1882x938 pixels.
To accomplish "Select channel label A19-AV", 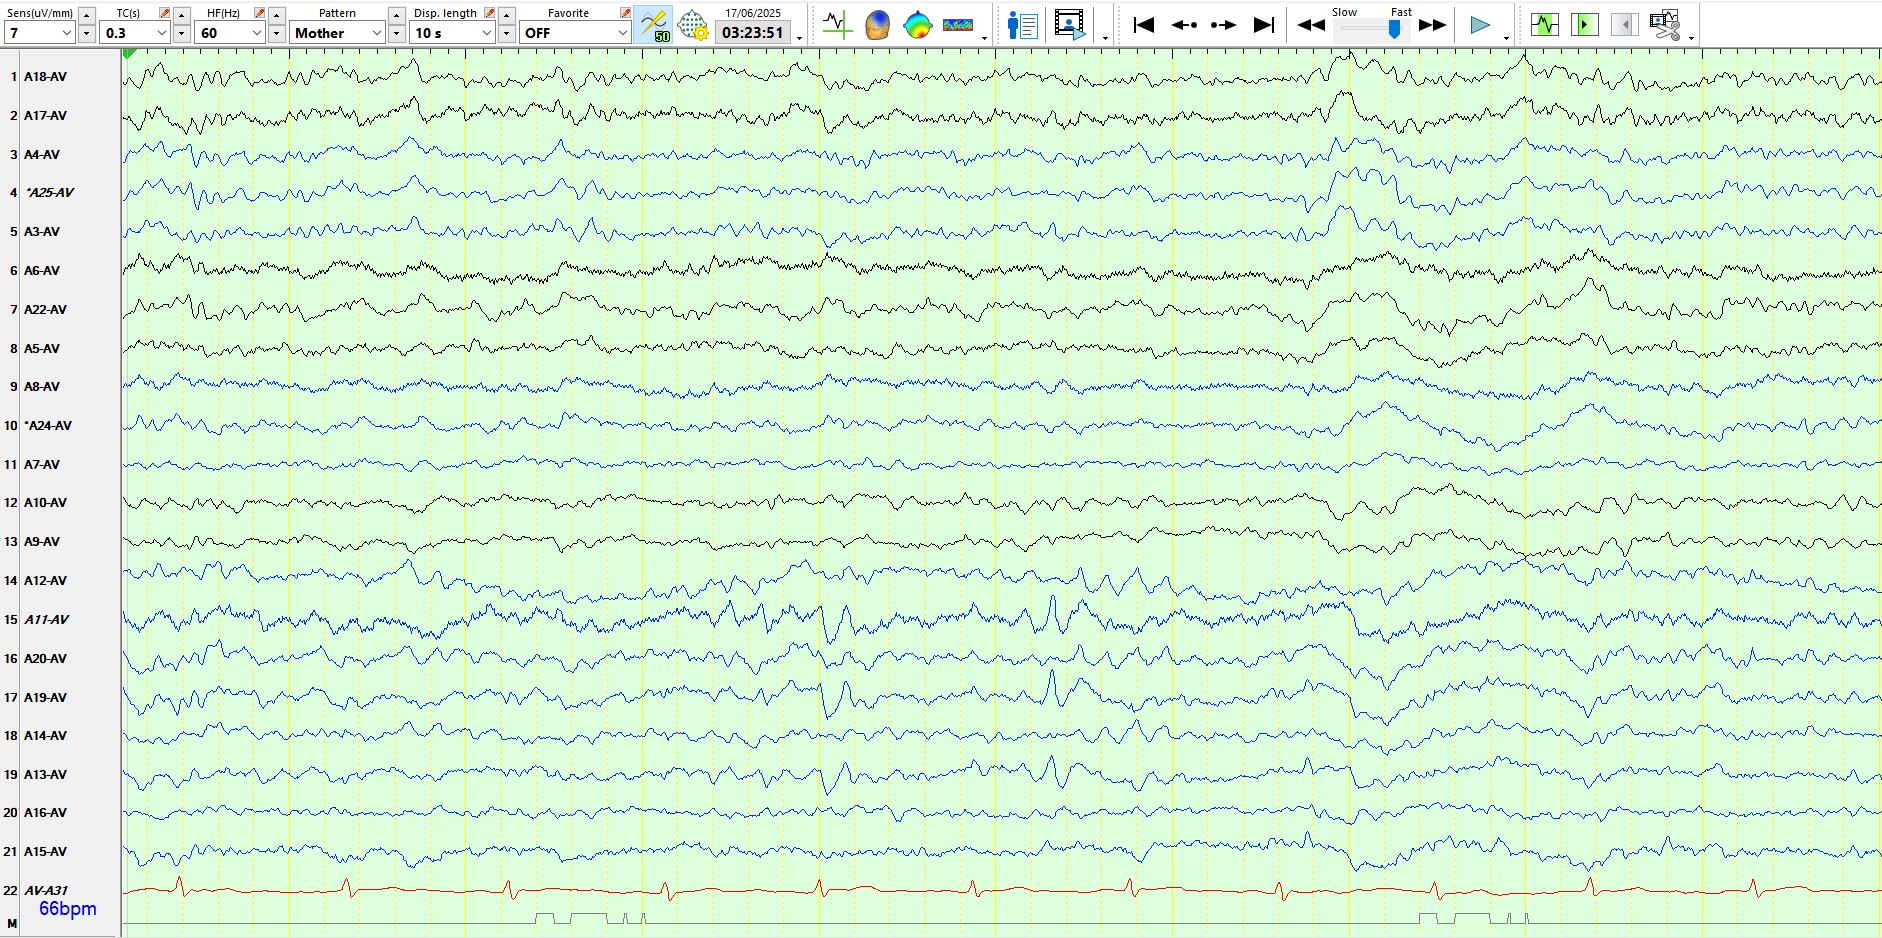I will click(45, 698).
